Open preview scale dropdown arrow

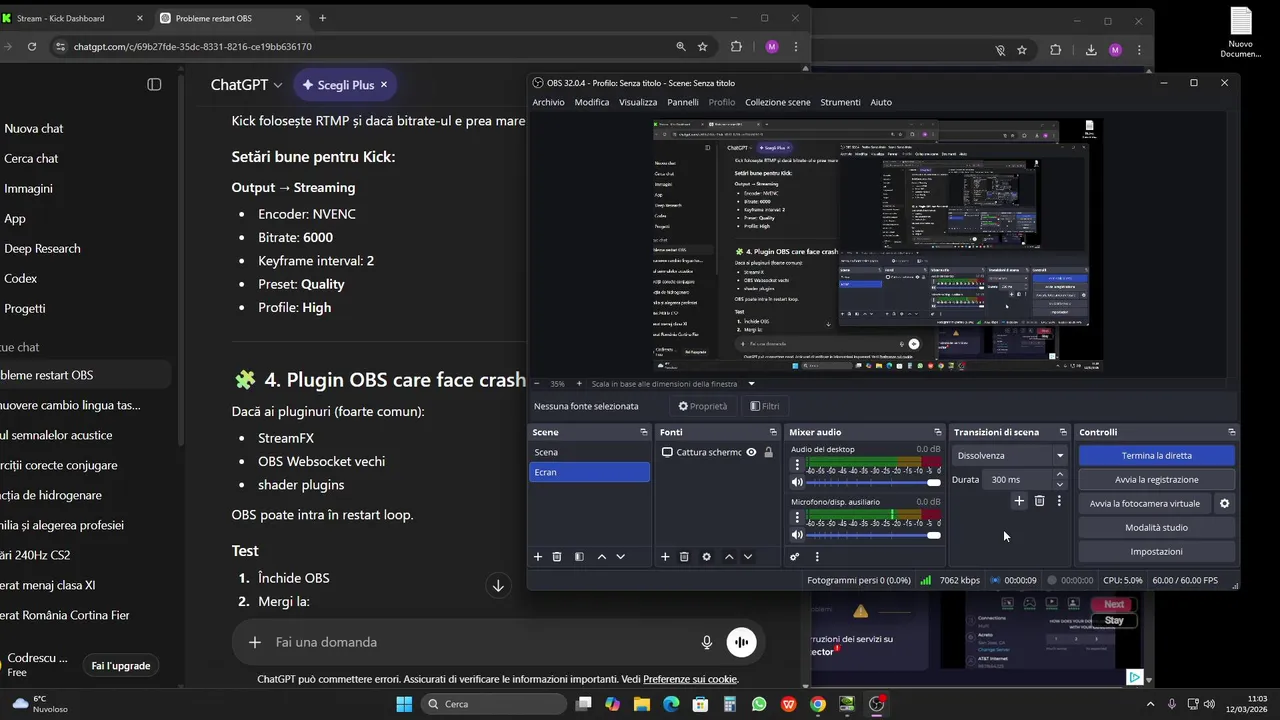751,383
